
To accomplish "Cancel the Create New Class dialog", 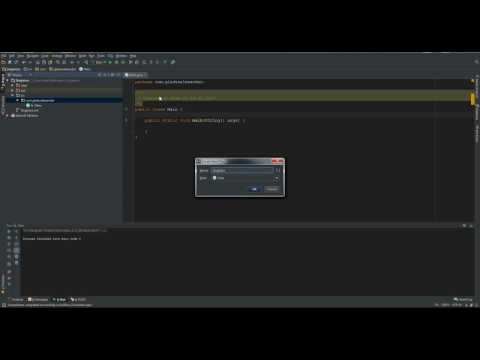I will point(272,189).
